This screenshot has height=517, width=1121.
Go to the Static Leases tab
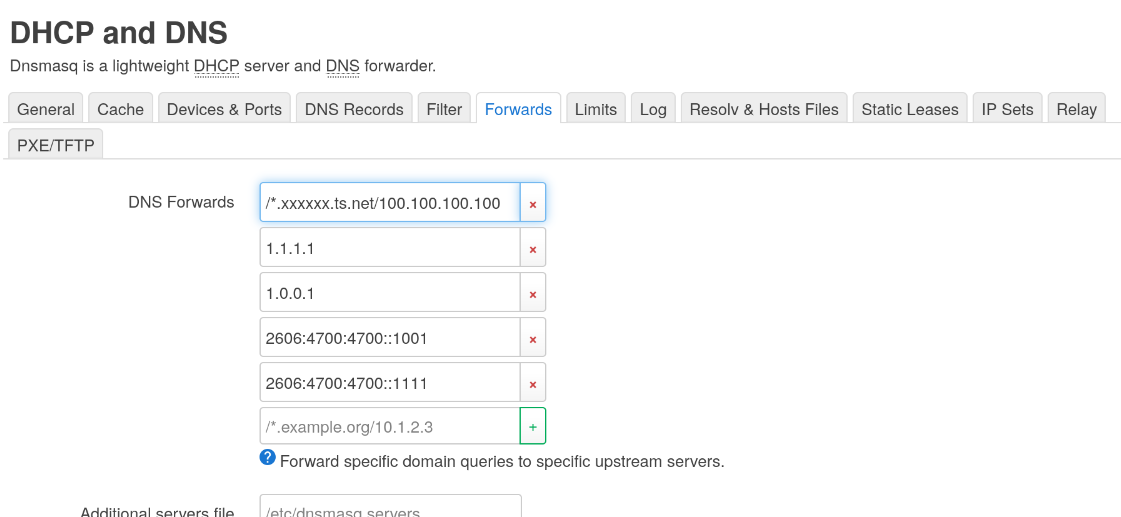[909, 109]
